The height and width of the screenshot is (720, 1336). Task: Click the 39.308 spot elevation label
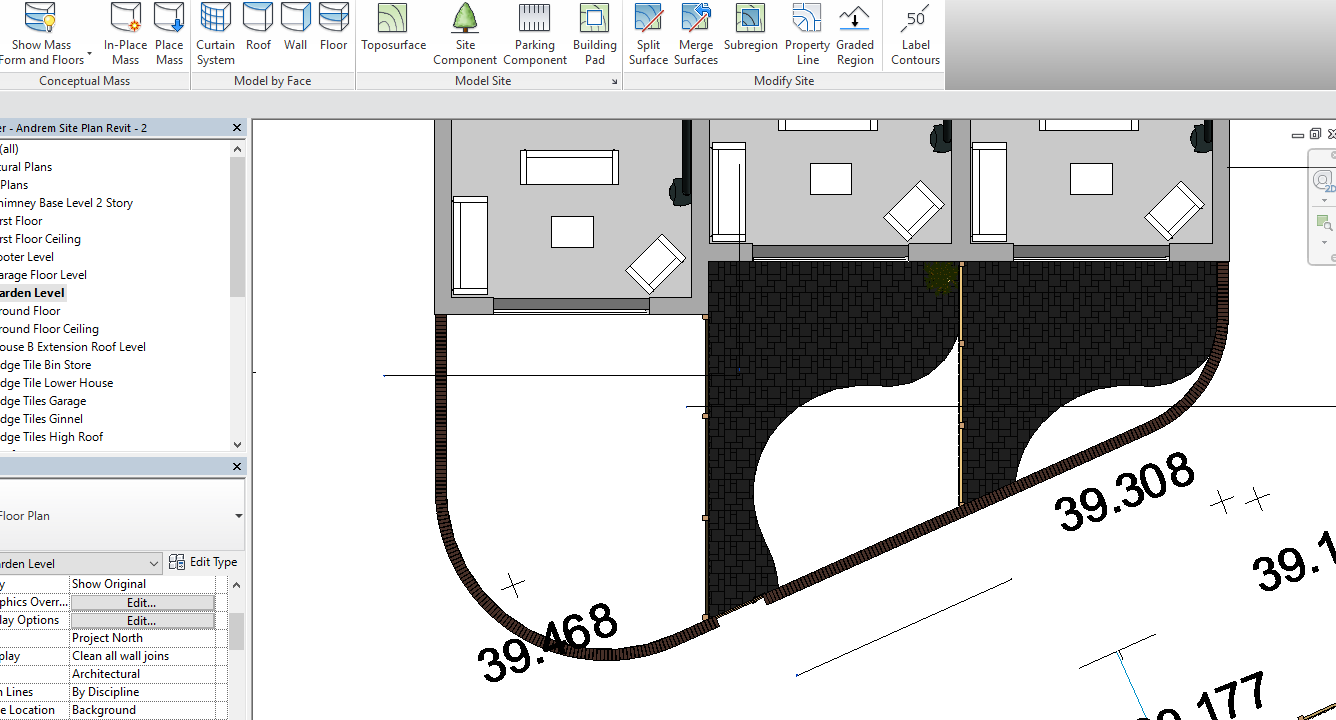(1125, 492)
